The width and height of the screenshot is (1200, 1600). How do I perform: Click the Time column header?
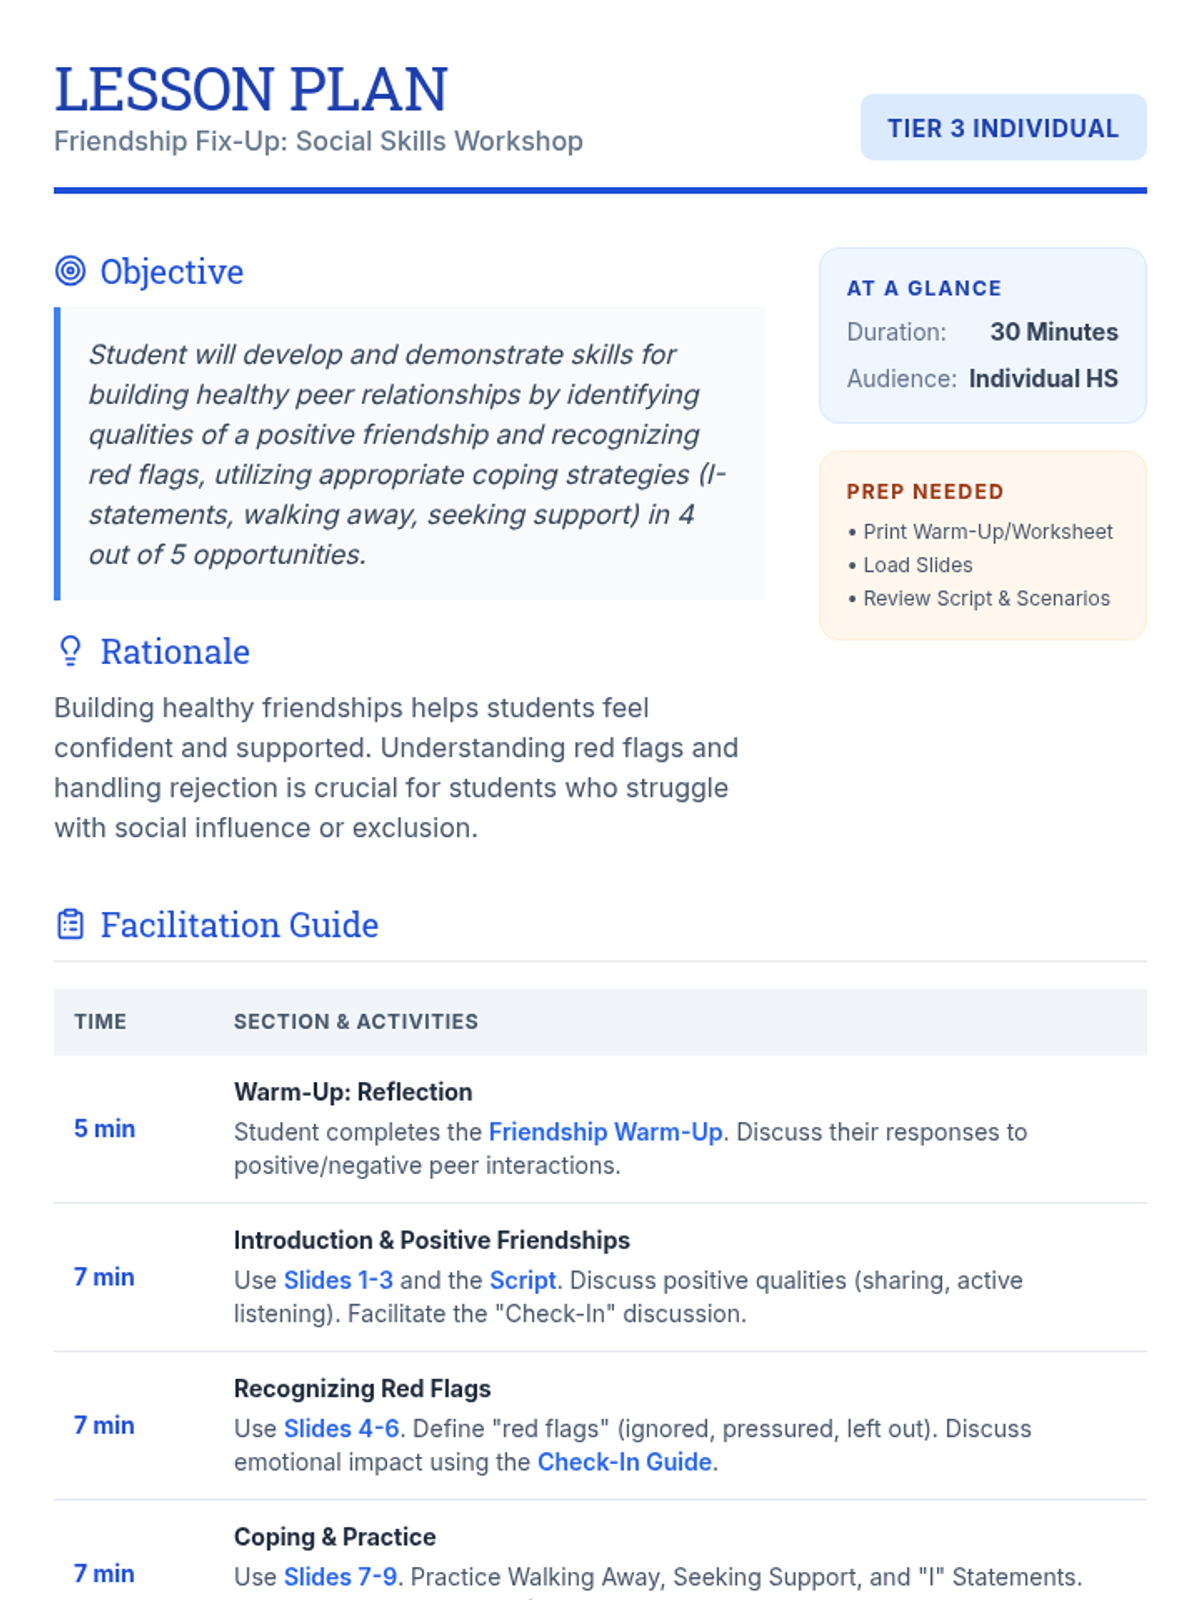[x=100, y=1022]
